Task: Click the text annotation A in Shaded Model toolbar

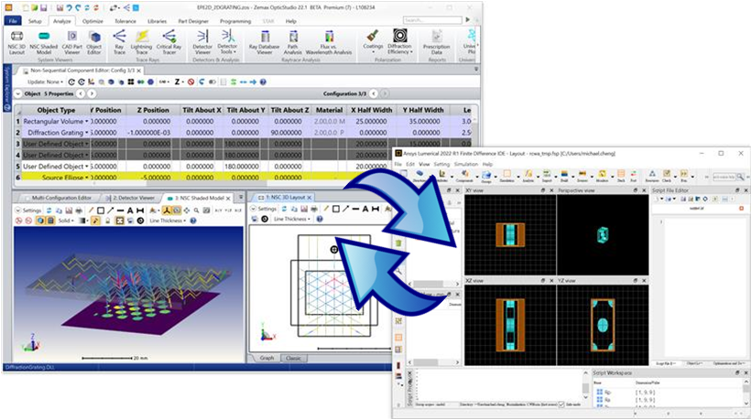Action: coord(130,210)
